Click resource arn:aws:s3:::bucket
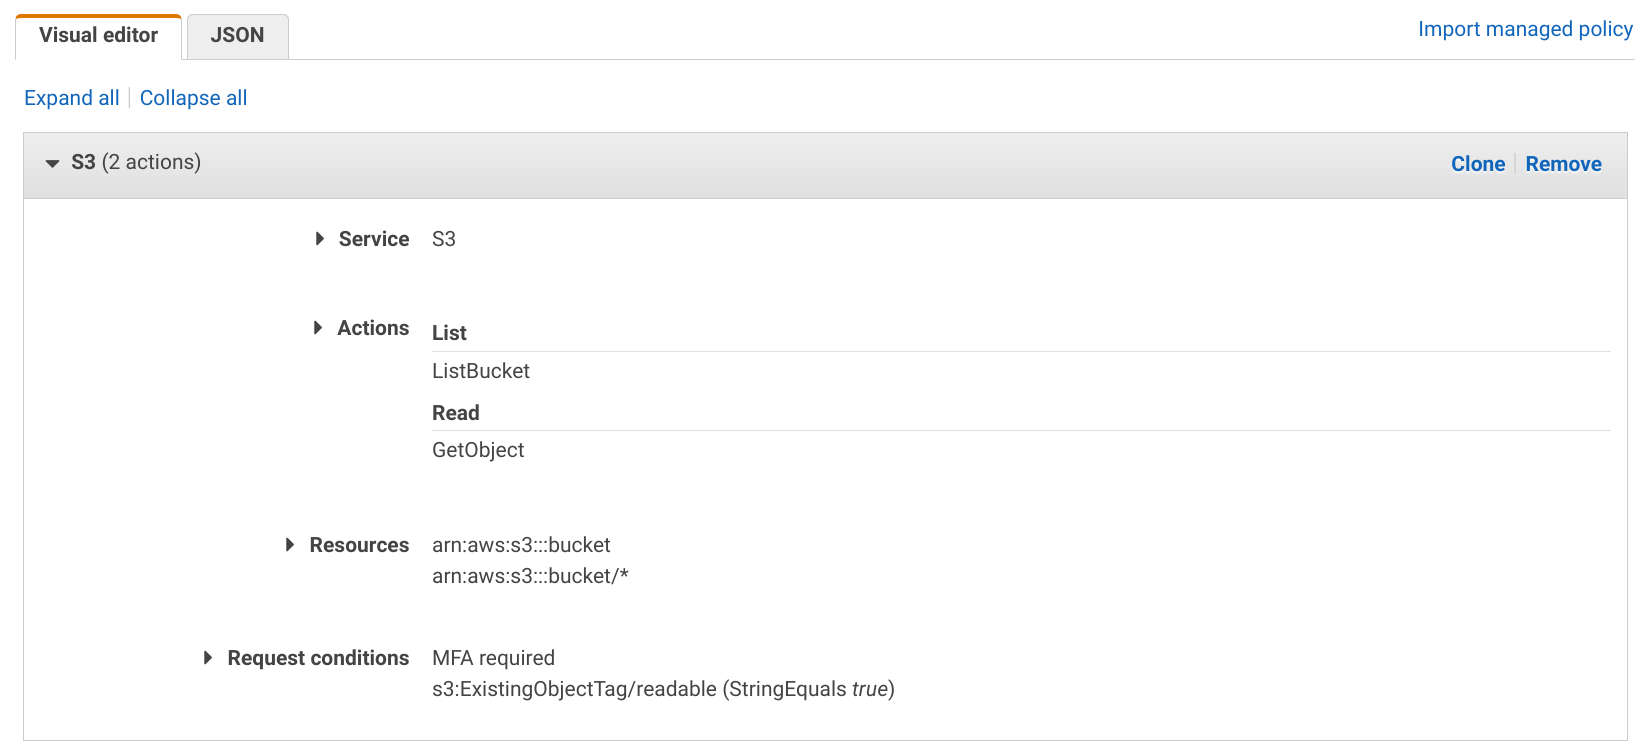The height and width of the screenshot is (756, 1647). point(521,545)
